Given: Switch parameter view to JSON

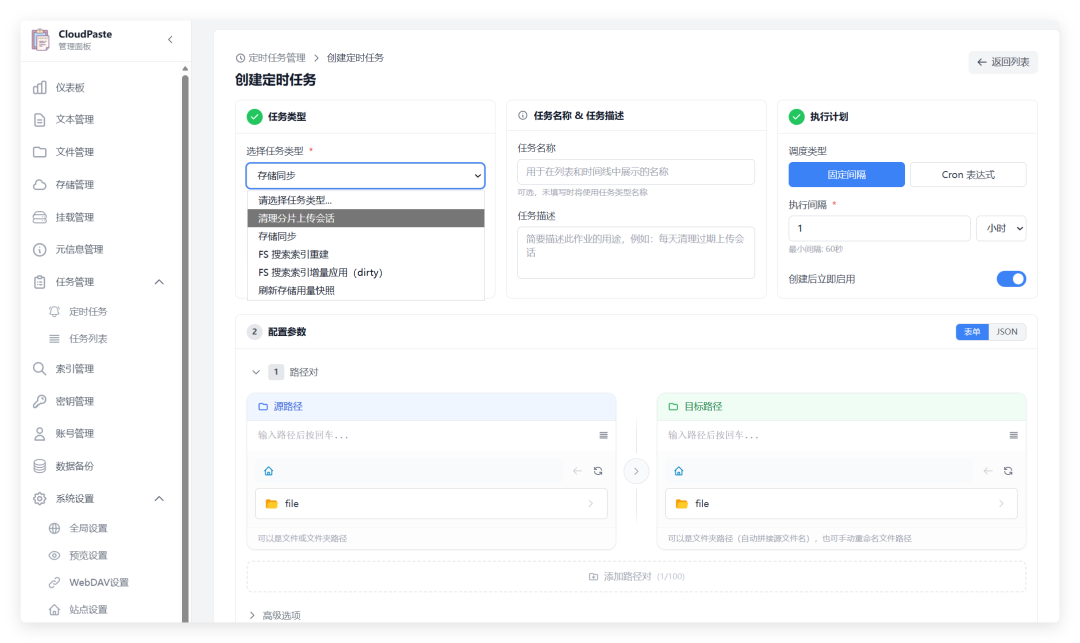Looking at the screenshot, I should (1007, 331).
